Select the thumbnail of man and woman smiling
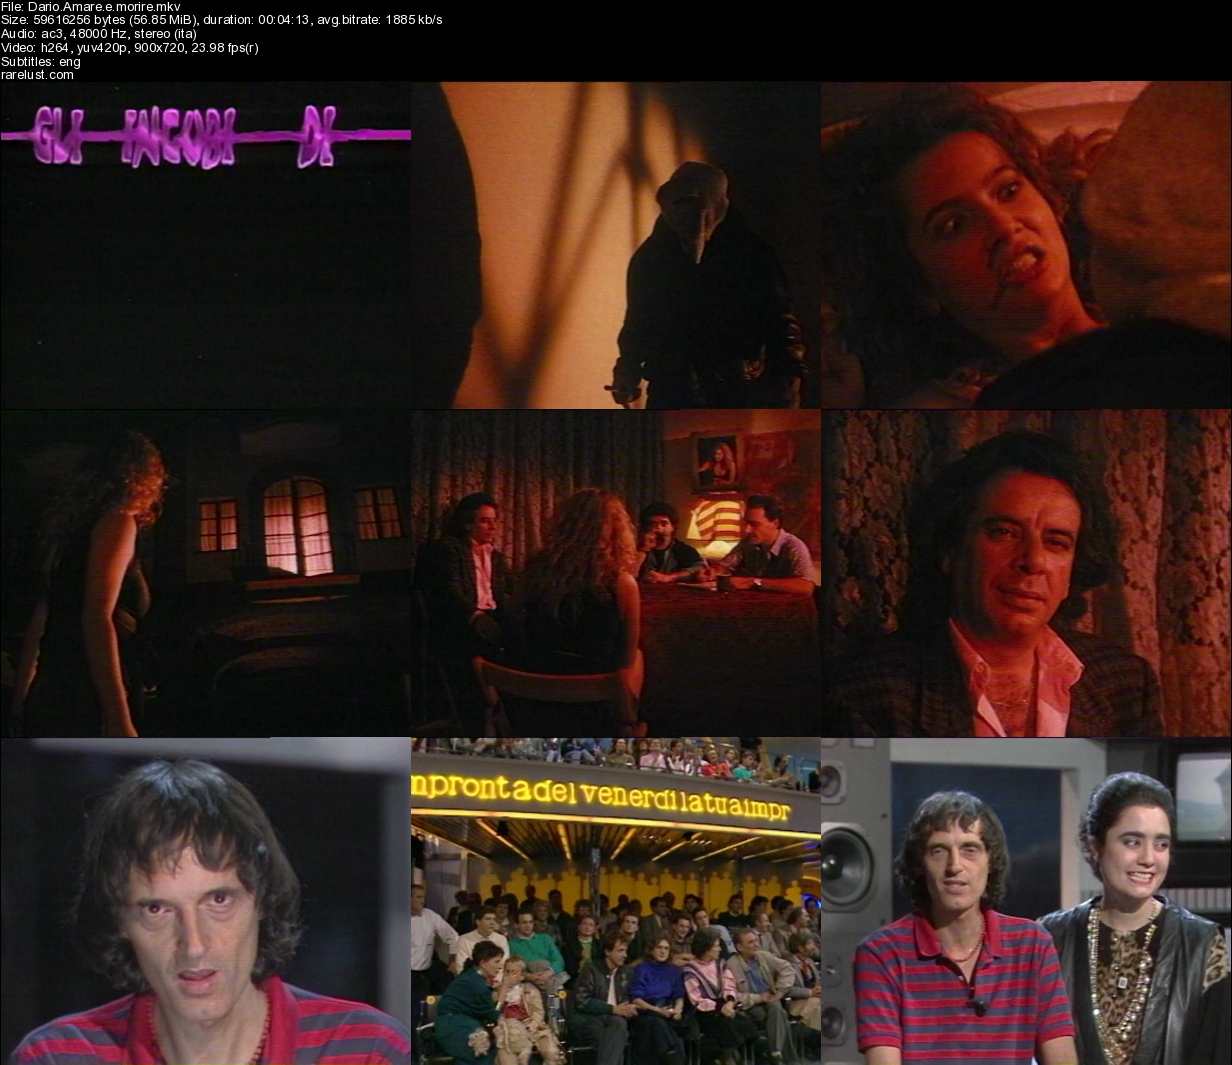 1026,901
